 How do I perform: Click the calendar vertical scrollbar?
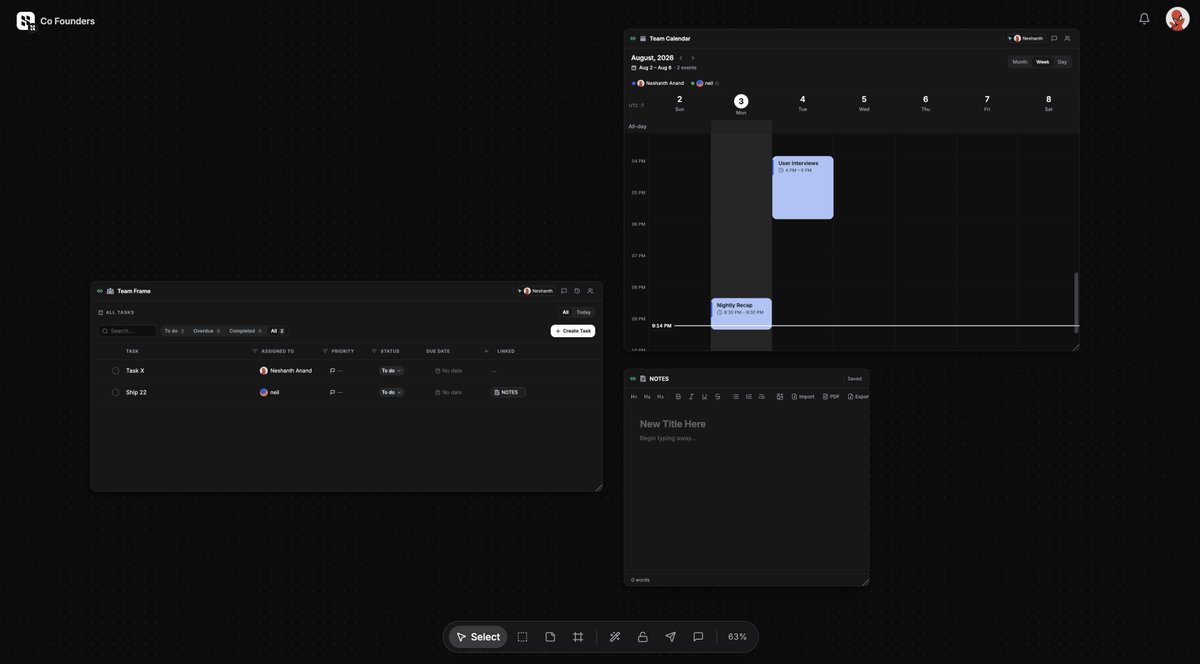coord(1076,302)
